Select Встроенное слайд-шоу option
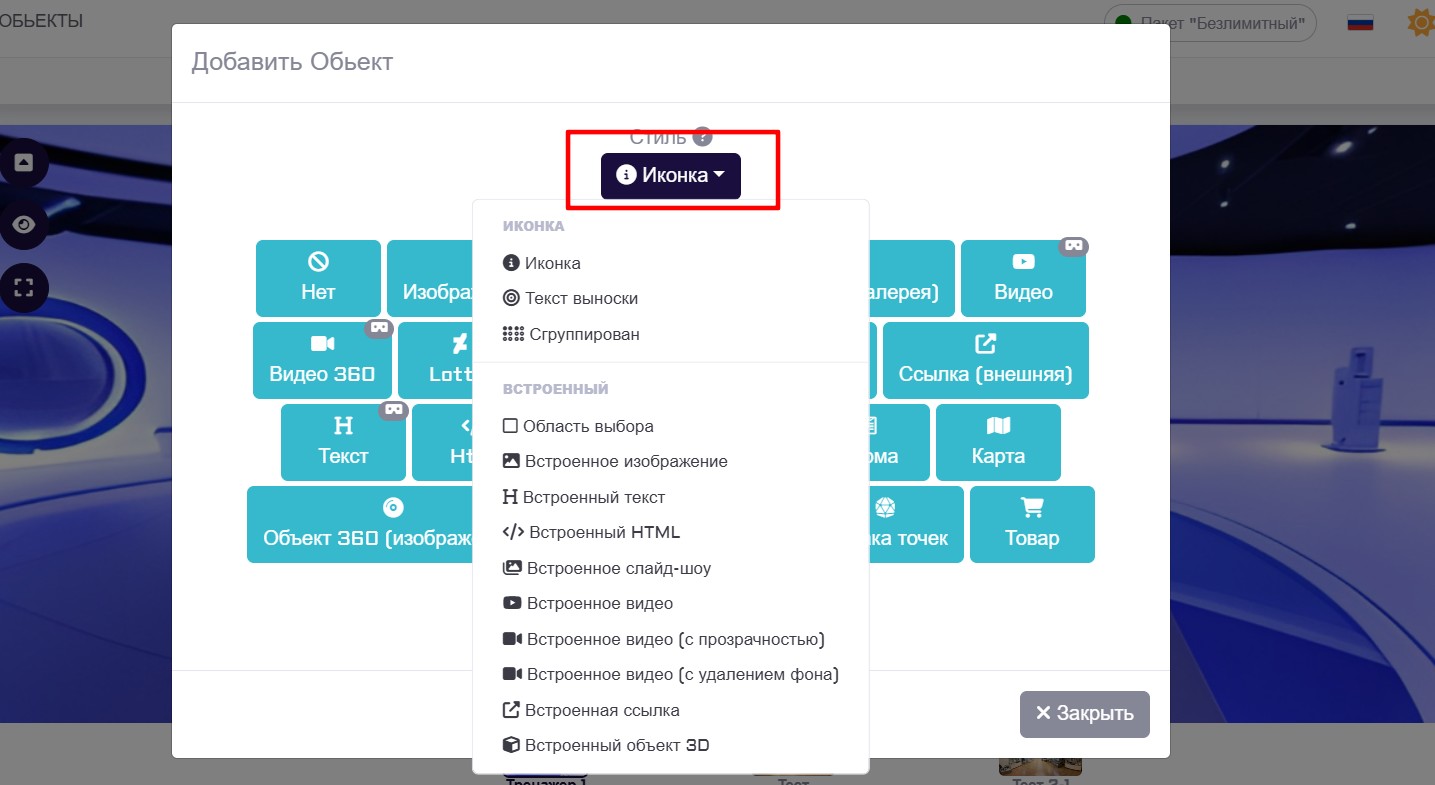 (x=606, y=568)
